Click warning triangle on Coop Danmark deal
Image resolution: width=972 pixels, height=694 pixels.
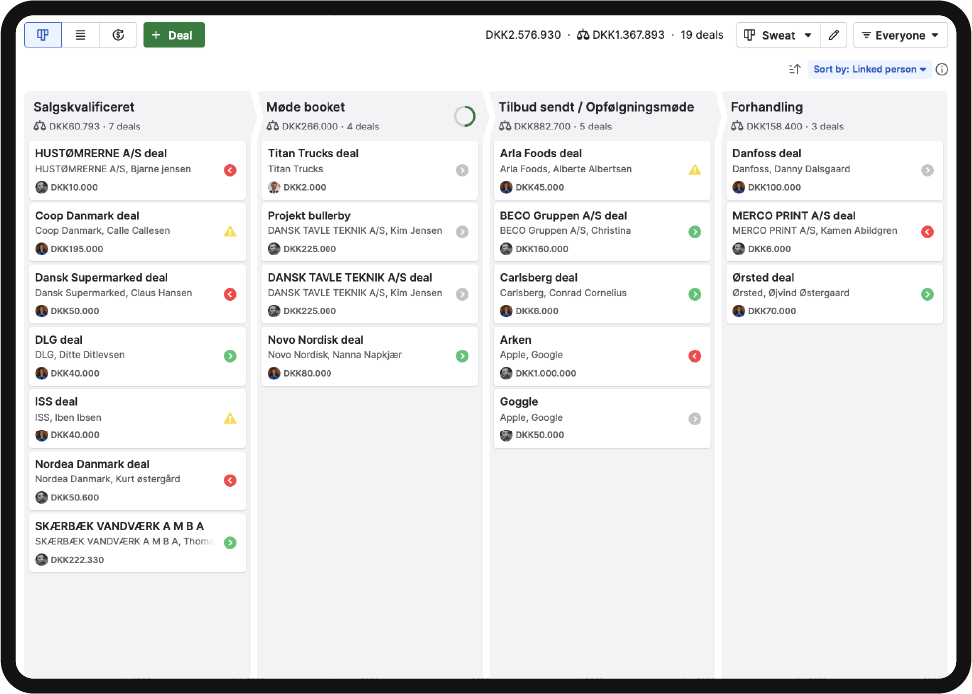pyautogui.click(x=230, y=232)
